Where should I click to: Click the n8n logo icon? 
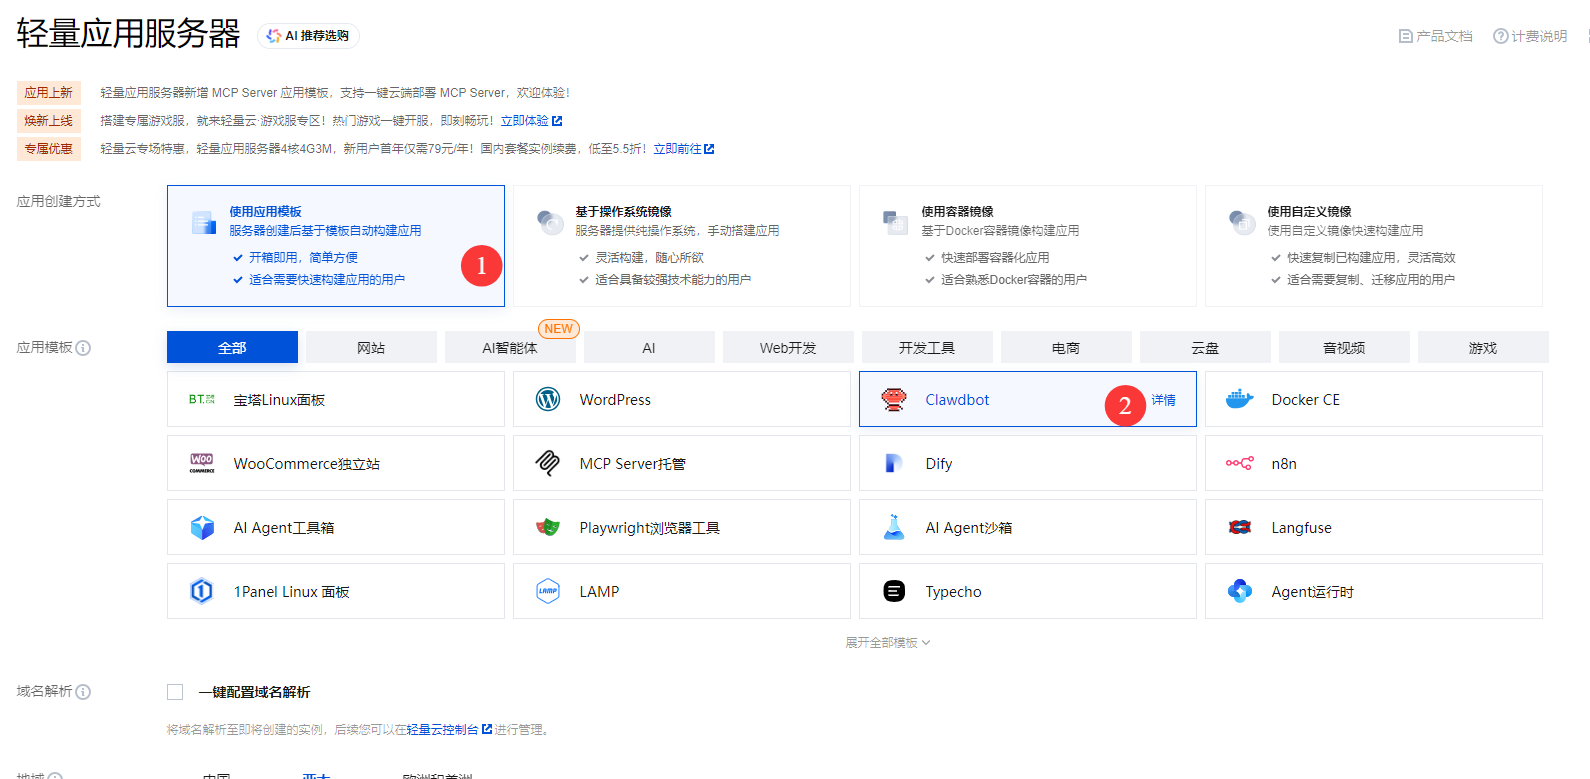(x=1240, y=463)
